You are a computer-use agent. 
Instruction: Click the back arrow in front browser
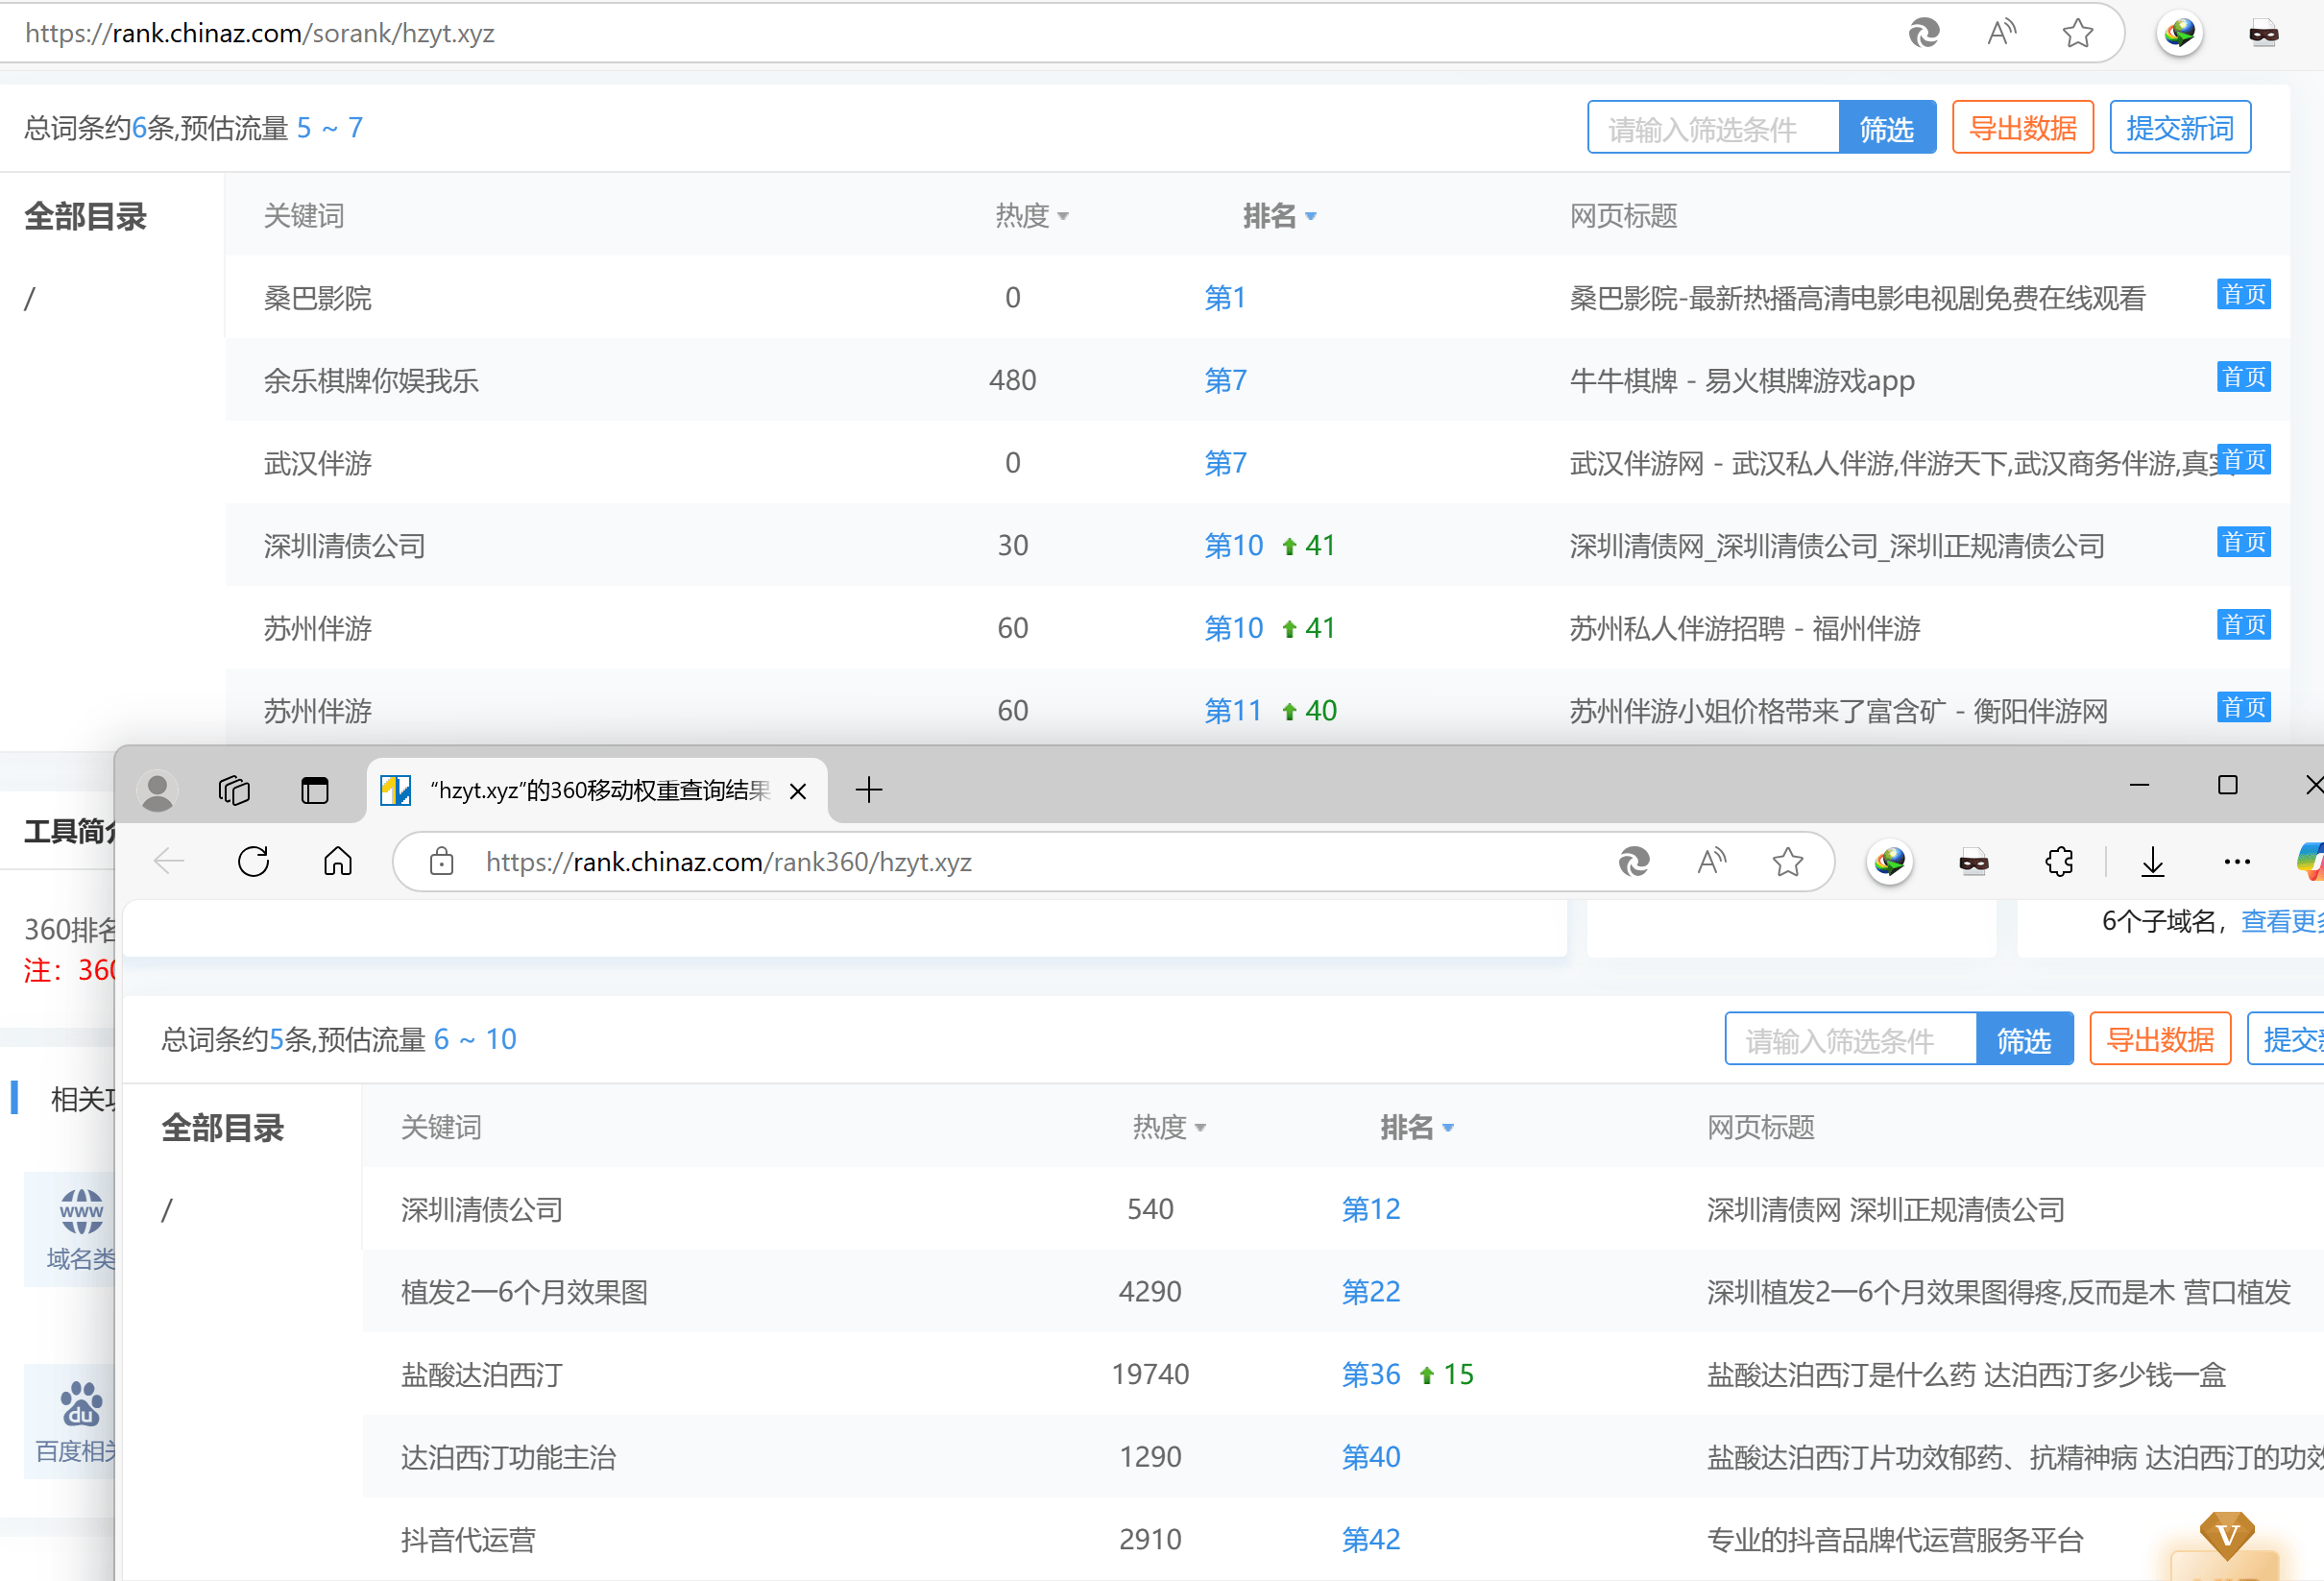pos(169,862)
